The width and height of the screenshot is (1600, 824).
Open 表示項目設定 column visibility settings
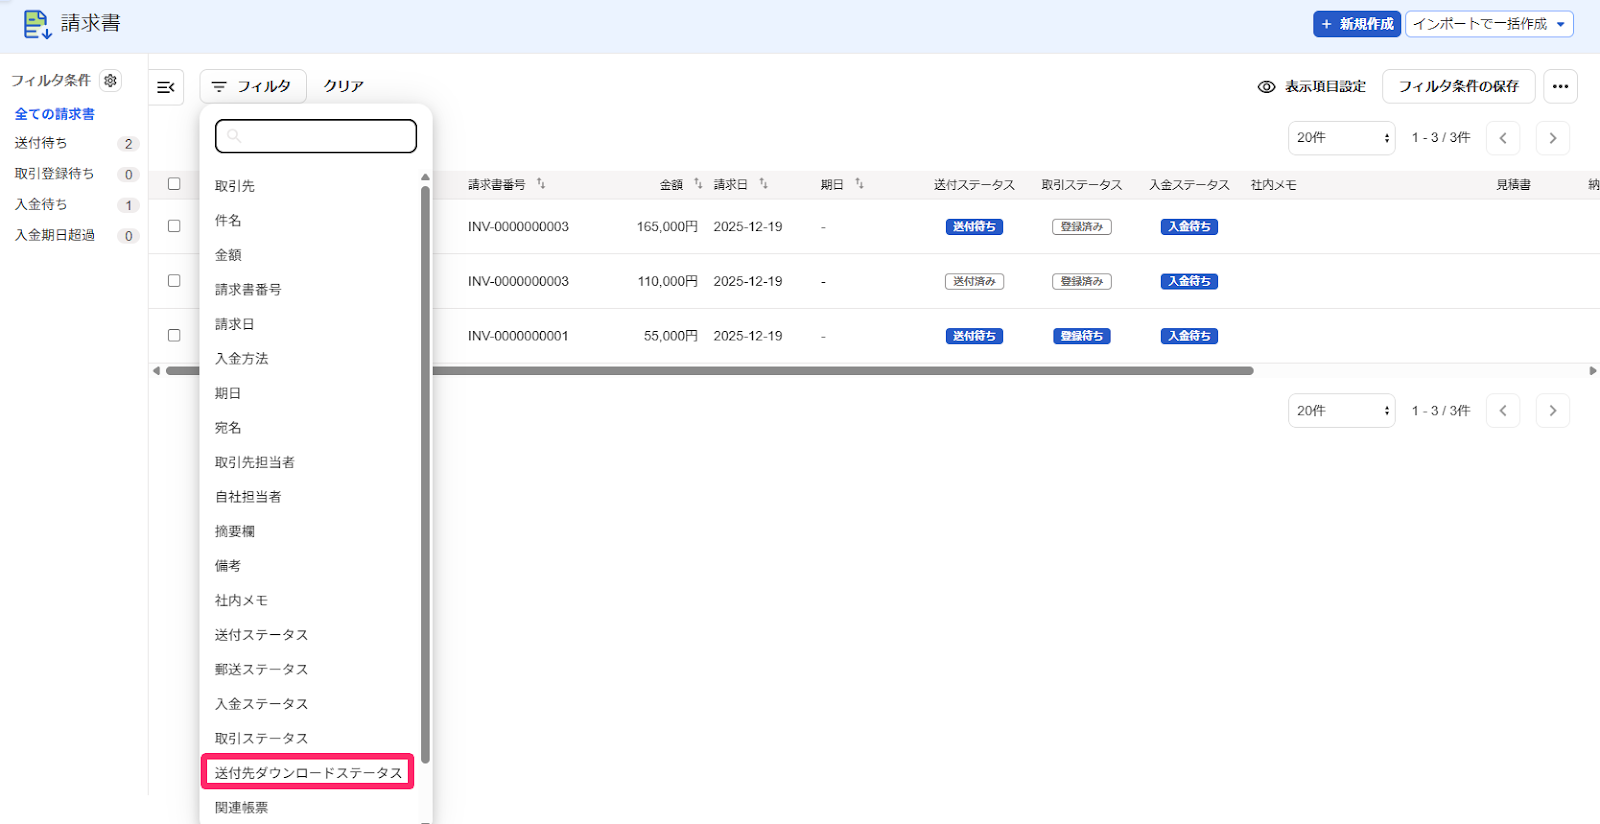coord(1312,87)
